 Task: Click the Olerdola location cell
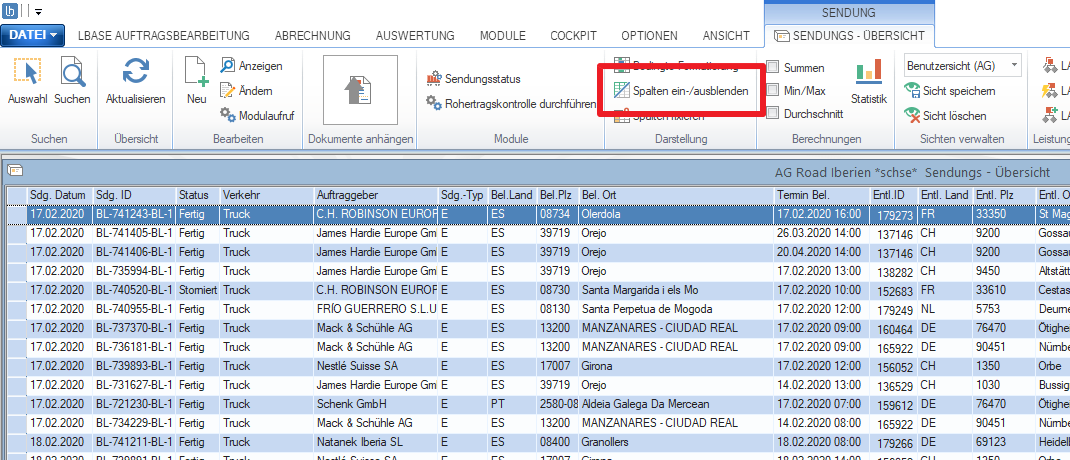coord(676,214)
